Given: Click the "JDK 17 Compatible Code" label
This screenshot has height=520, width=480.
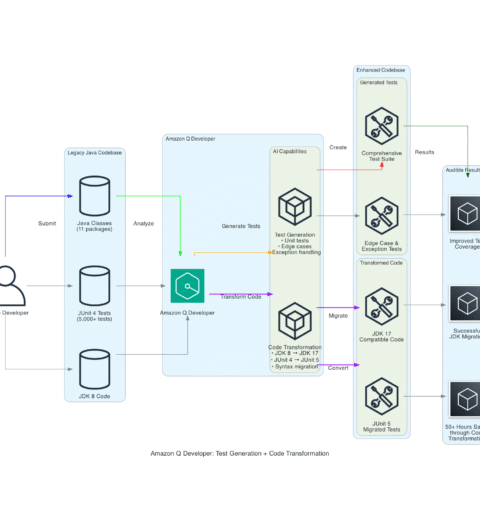Looking at the screenshot, I should point(382,336).
